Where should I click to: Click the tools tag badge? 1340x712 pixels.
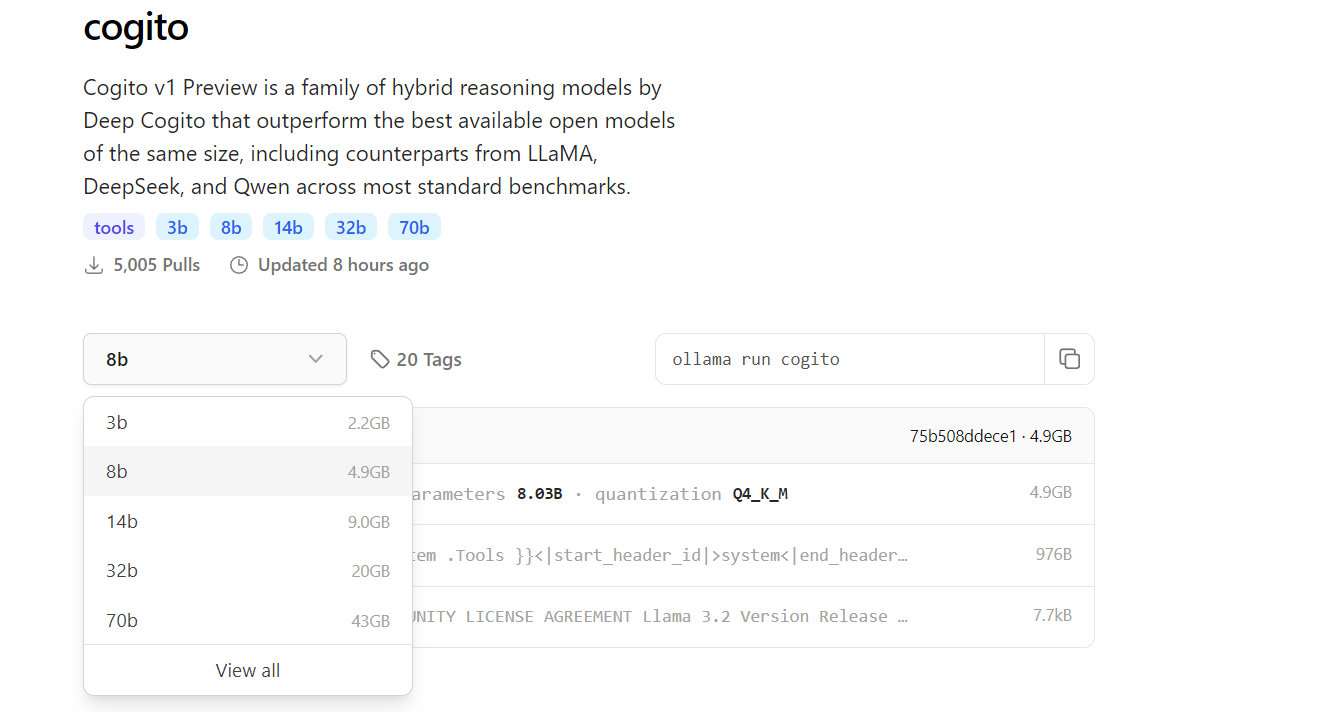114,228
